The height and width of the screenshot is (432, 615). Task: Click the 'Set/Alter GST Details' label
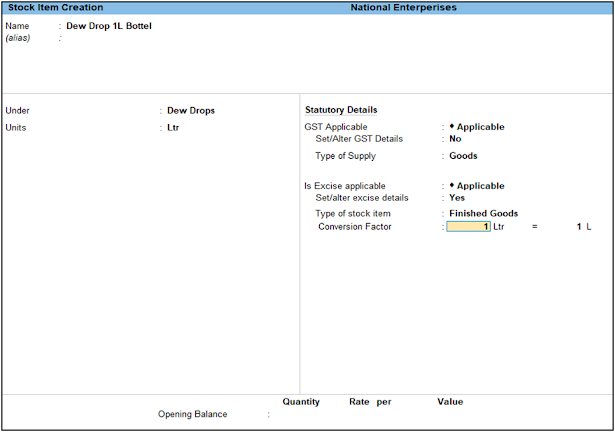click(x=359, y=139)
